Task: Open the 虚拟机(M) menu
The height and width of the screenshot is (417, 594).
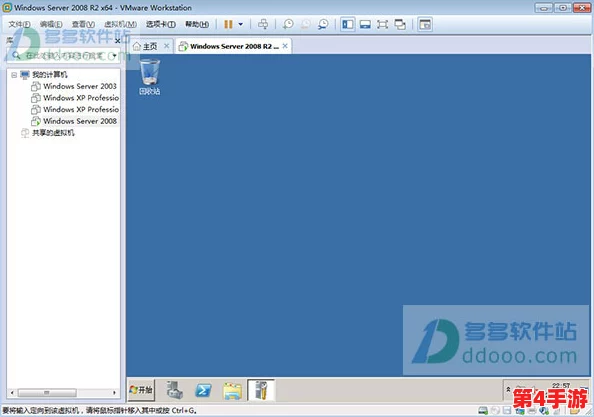Action: click(x=120, y=24)
